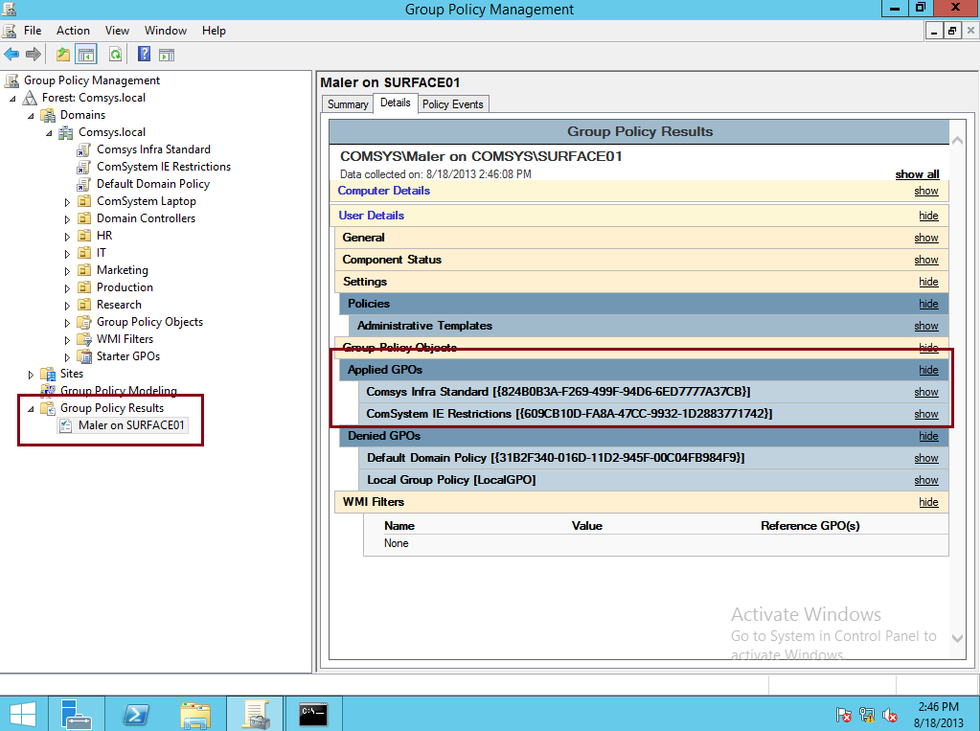Show the Component Status section
980x731 pixels.
(926, 260)
